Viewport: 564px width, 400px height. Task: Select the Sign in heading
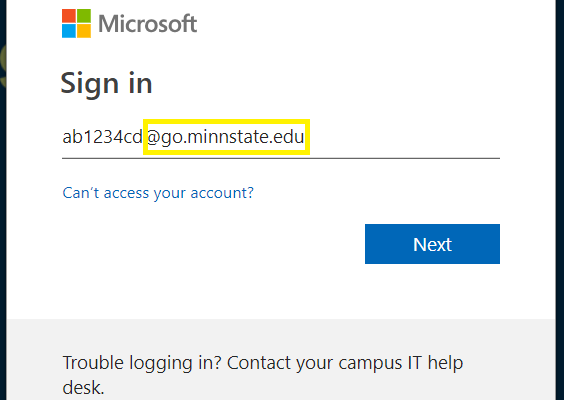106,83
